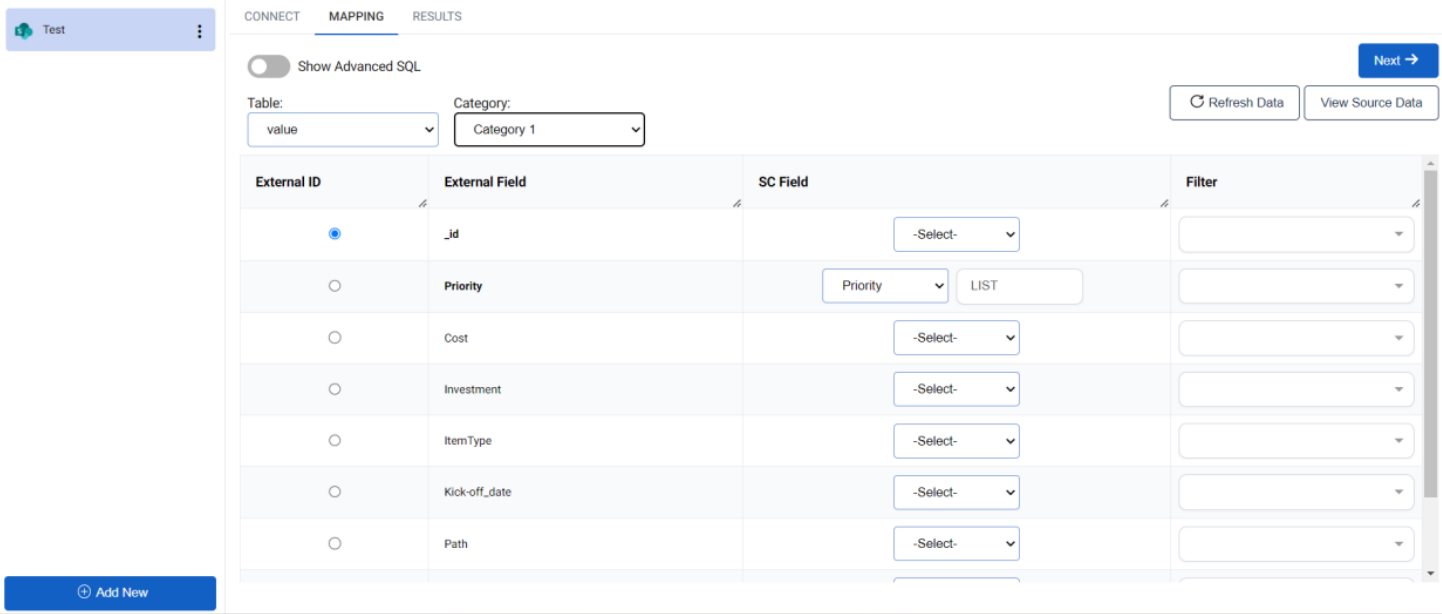The height and width of the screenshot is (614, 1442).
Task: Click the resize grip on External ID header
Action: (x=421, y=201)
